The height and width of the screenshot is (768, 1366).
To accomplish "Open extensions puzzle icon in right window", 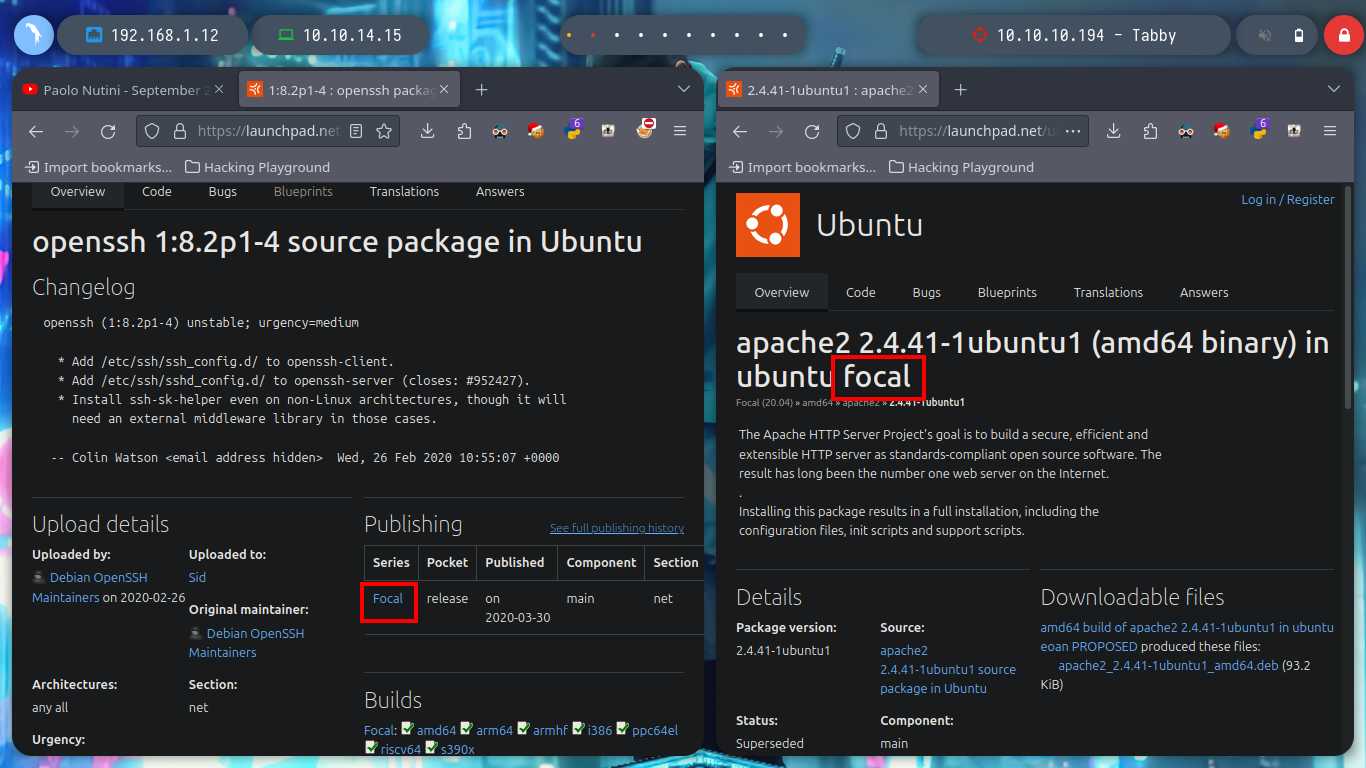I will coord(1150,131).
